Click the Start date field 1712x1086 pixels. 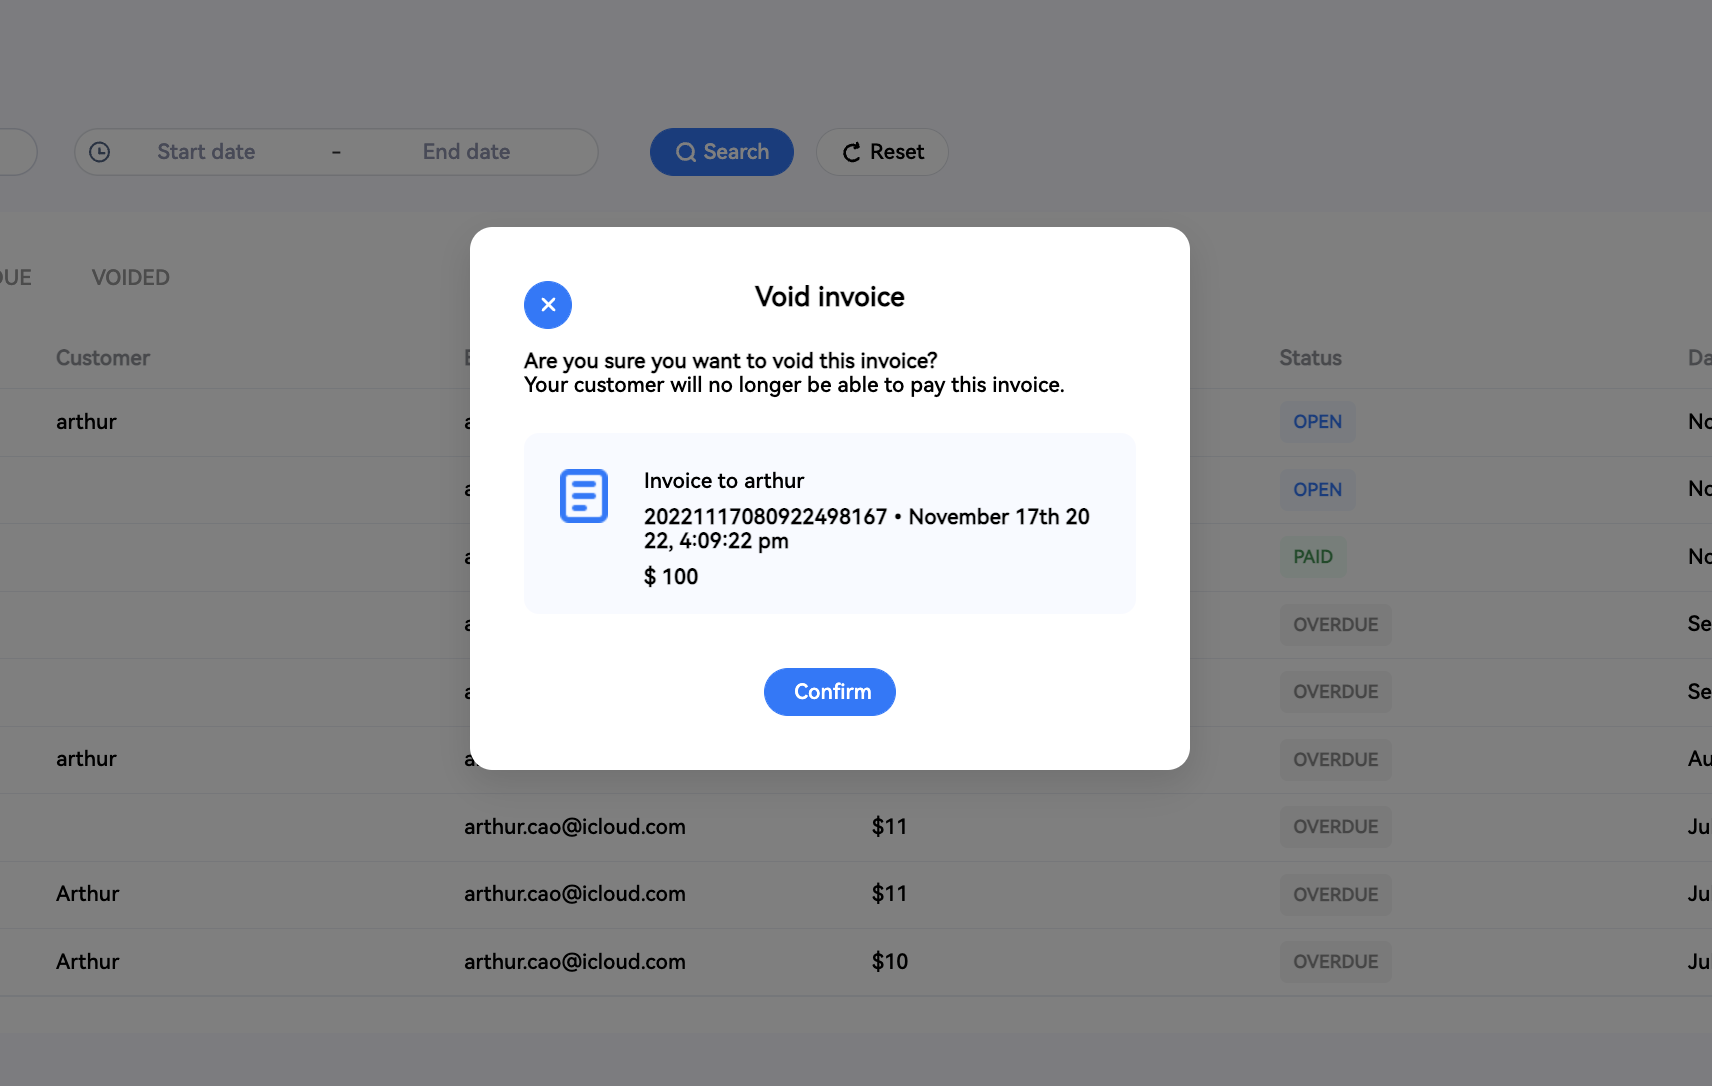[206, 152]
